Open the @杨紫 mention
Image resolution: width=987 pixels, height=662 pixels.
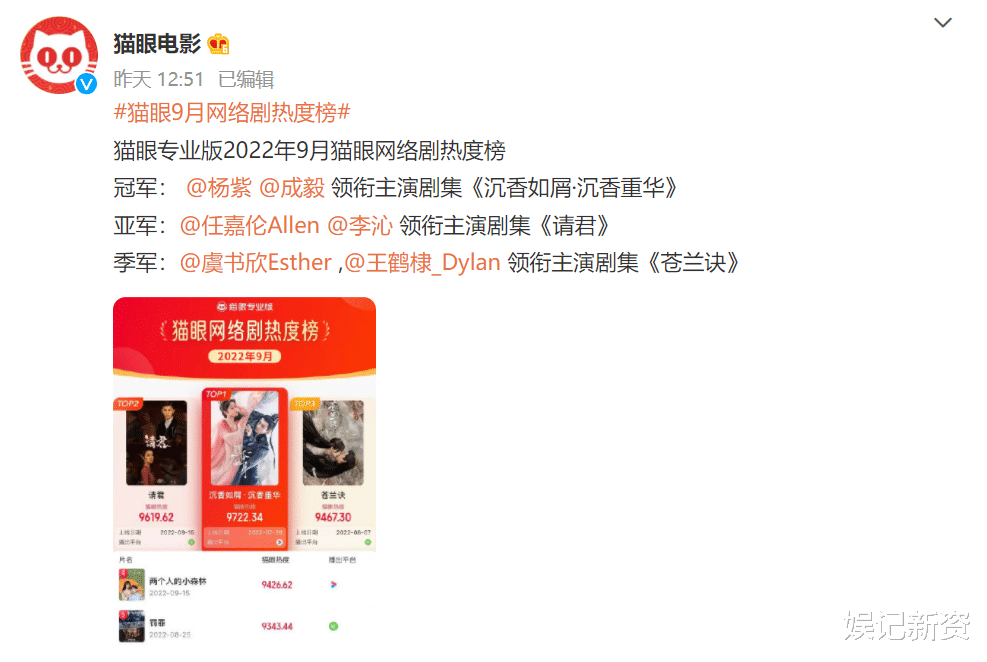coord(218,188)
